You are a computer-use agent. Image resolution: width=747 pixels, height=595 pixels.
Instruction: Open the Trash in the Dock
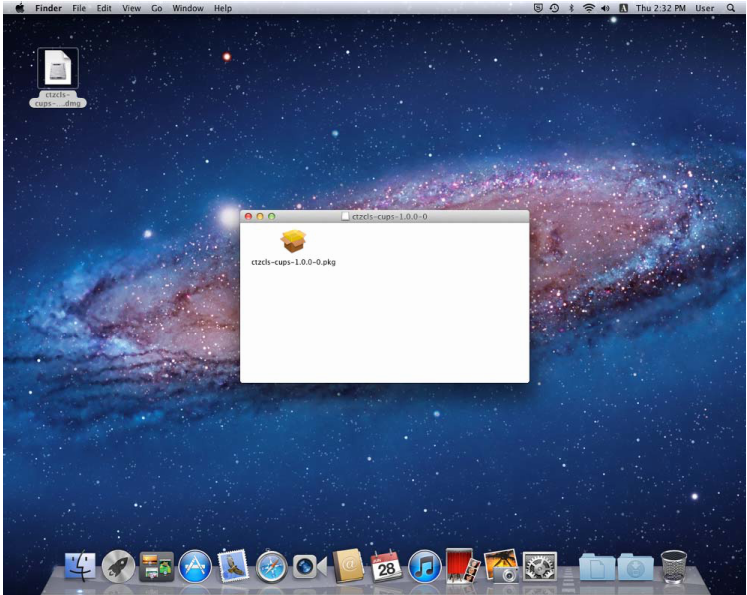pyautogui.click(x=674, y=566)
